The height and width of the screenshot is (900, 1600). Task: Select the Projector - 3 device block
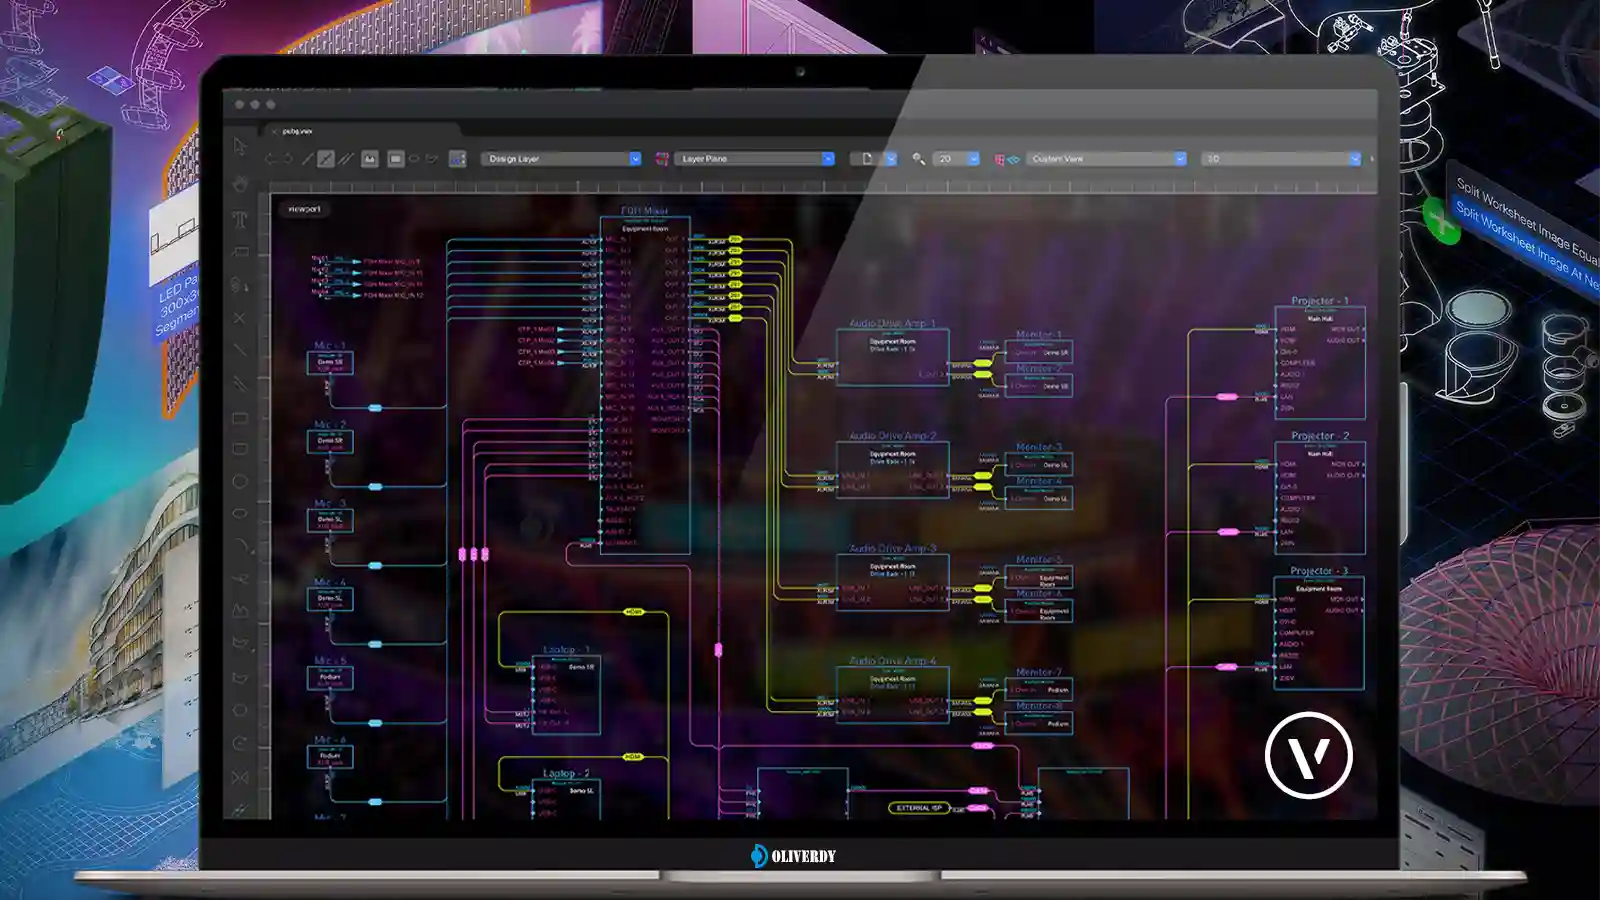pyautogui.click(x=1320, y=633)
